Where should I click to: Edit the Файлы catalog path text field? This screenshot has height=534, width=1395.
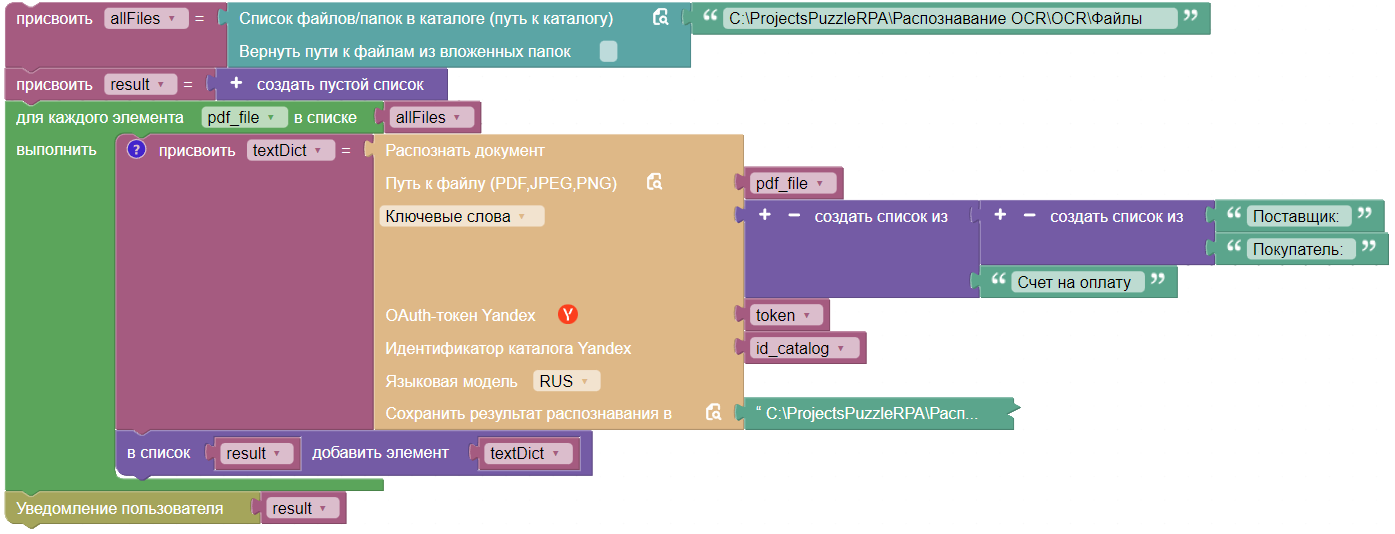pyautogui.click(x=950, y=18)
